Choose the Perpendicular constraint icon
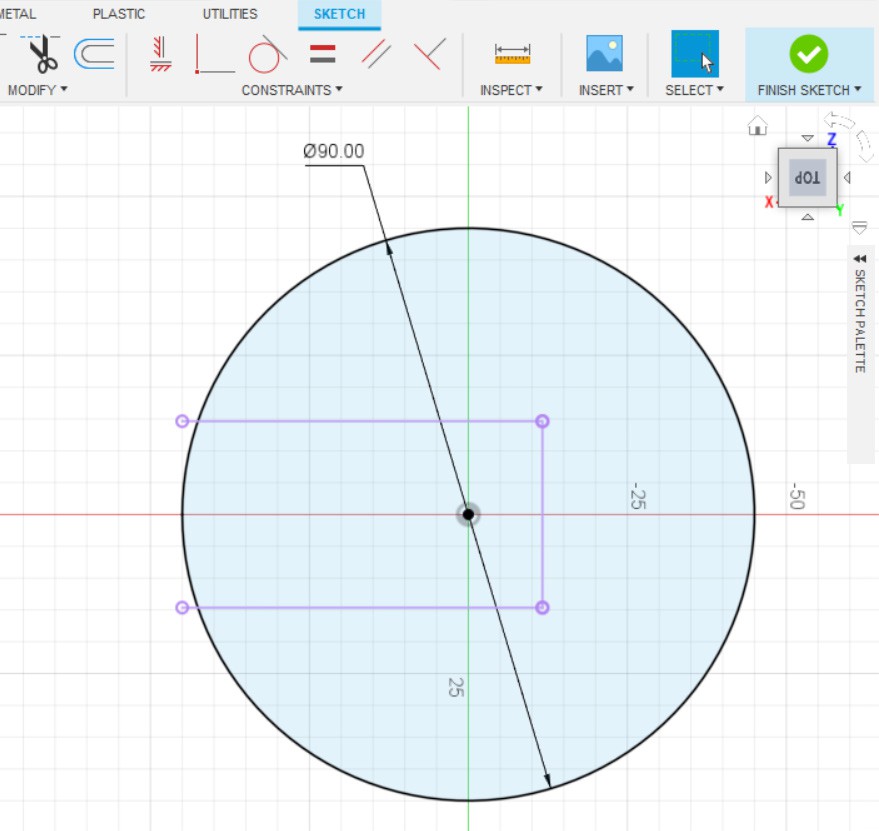Viewport: 879px width, 831px height. pyautogui.click(x=429, y=54)
